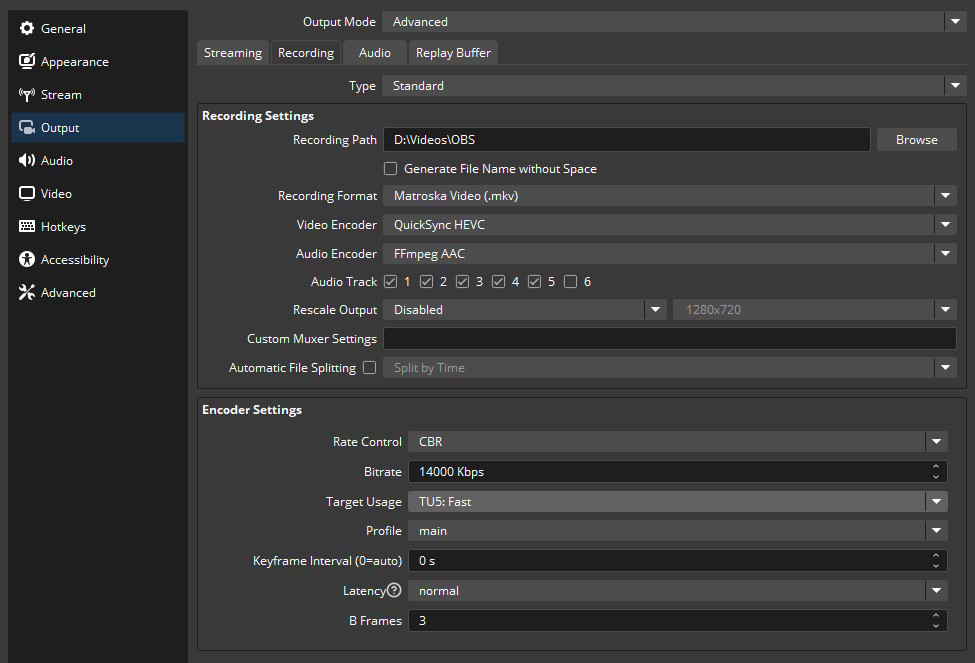The image size is (975, 663).
Task: Open the Rescale Output Disabled dropdown
Action: 525,310
